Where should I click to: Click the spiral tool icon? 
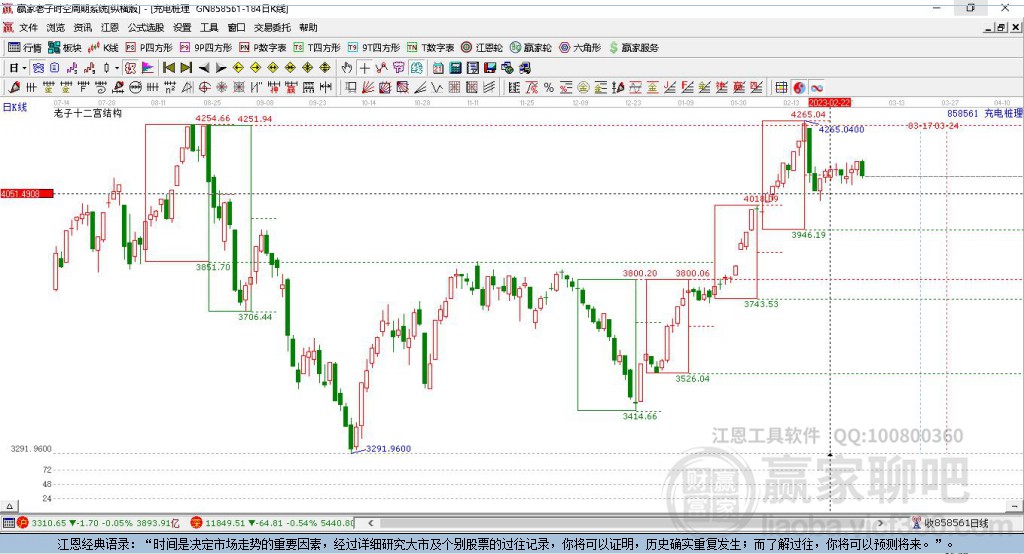point(101,88)
